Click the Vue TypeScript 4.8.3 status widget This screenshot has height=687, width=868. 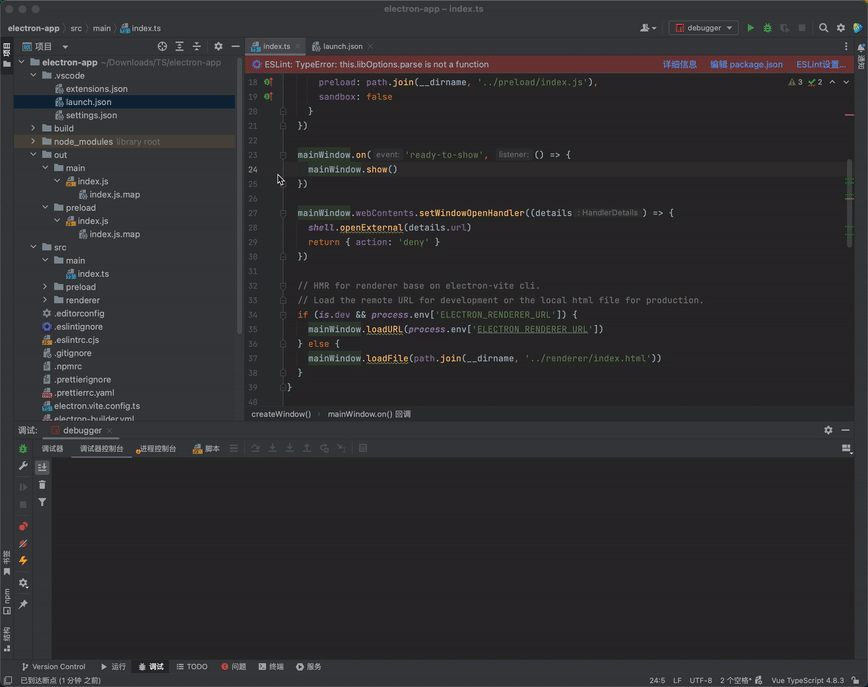[808, 680]
